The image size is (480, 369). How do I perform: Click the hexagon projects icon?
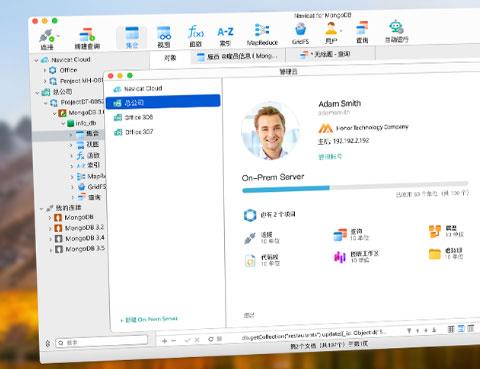(250, 215)
